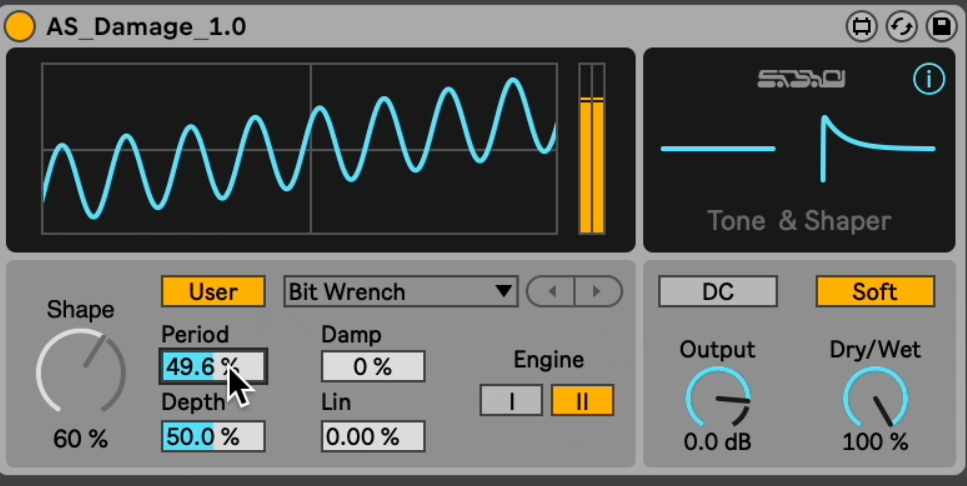
Task: Toggle the device activator power button
Action: 20,27
